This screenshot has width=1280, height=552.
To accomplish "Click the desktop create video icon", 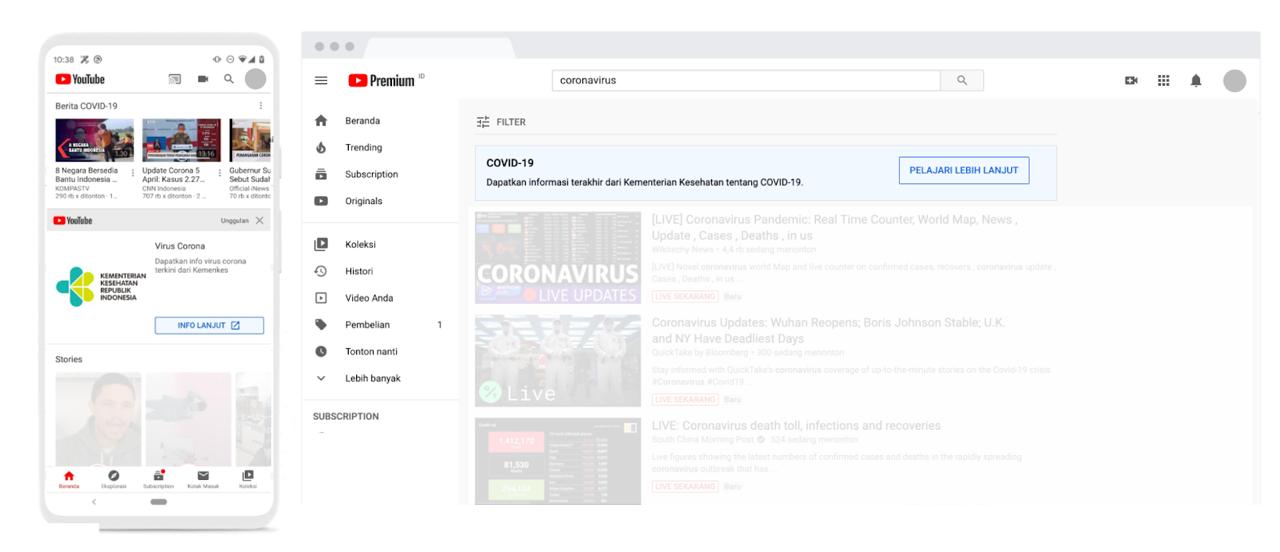I will pos(1131,81).
